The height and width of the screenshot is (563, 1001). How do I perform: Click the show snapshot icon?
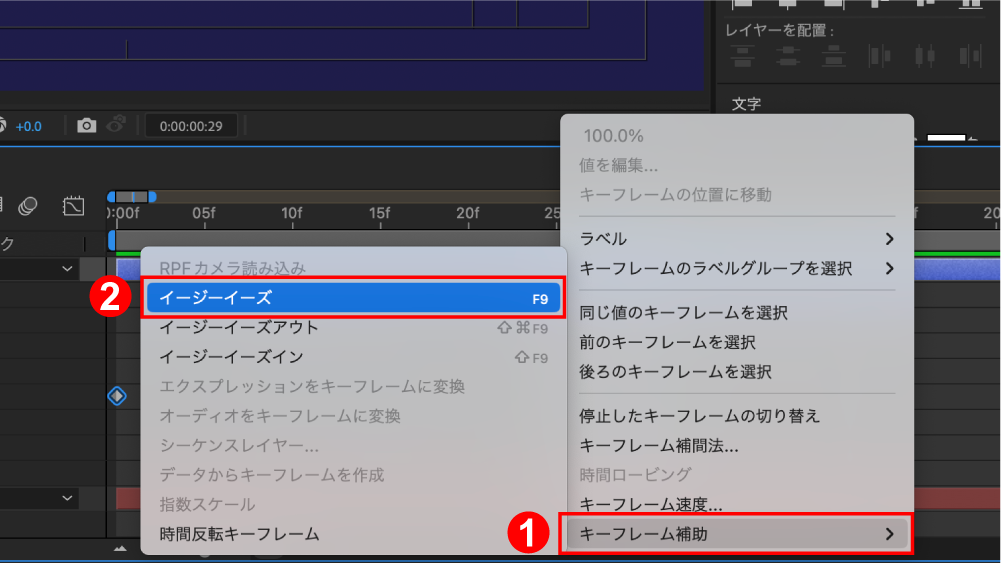click(116, 124)
